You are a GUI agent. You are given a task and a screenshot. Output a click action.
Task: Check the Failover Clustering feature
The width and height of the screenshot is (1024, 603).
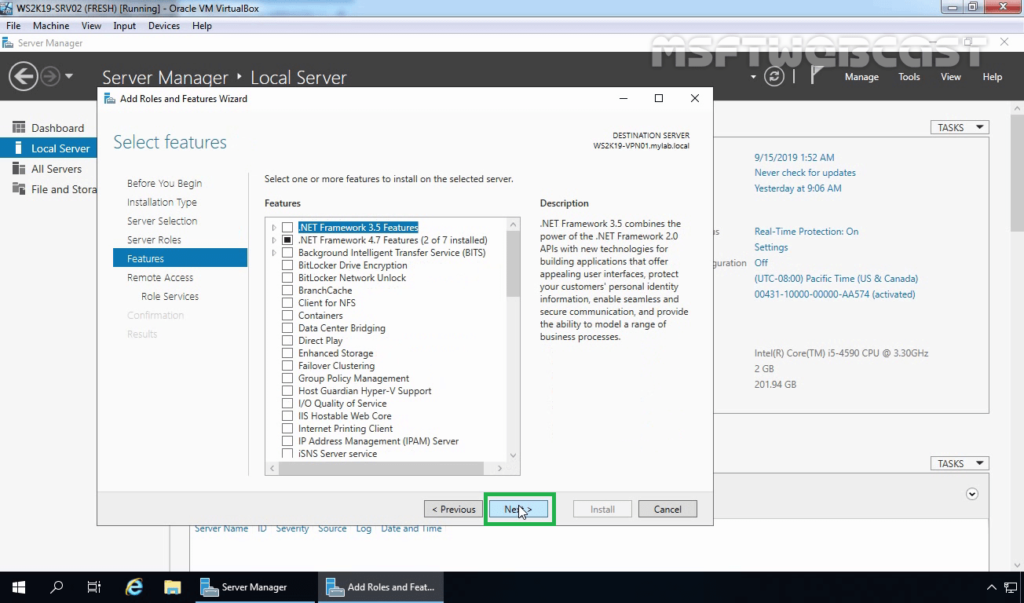pos(287,366)
